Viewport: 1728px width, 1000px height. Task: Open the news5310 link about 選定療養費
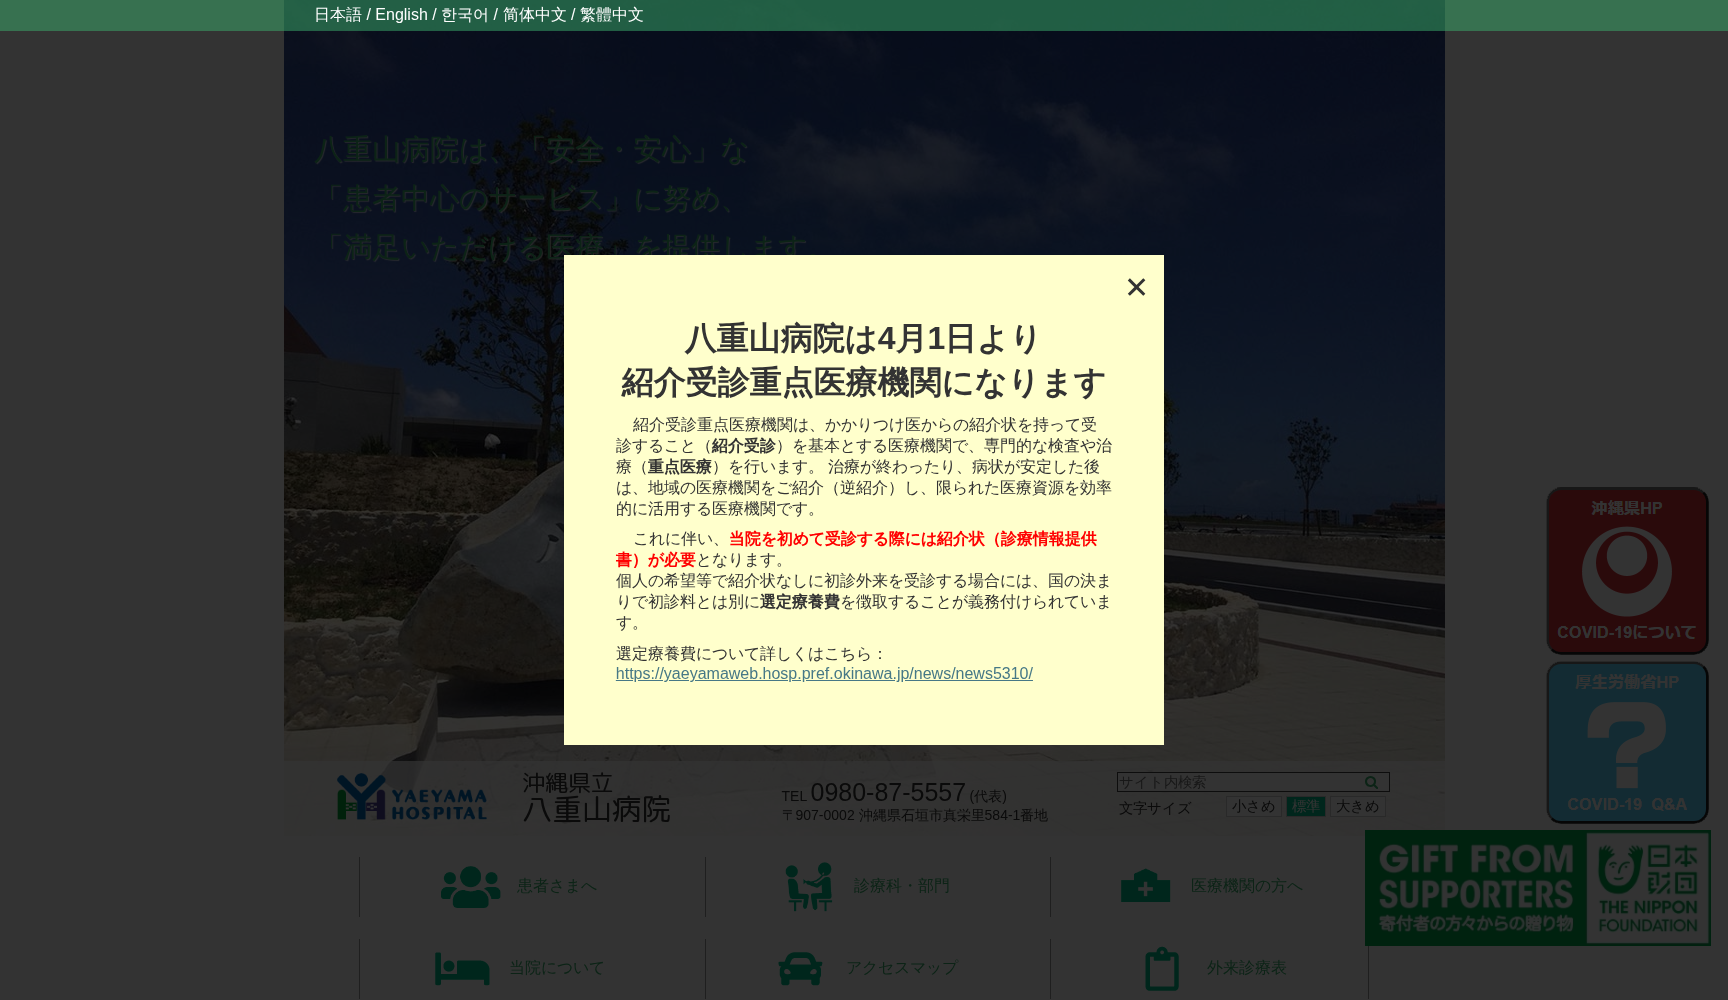(x=824, y=673)
